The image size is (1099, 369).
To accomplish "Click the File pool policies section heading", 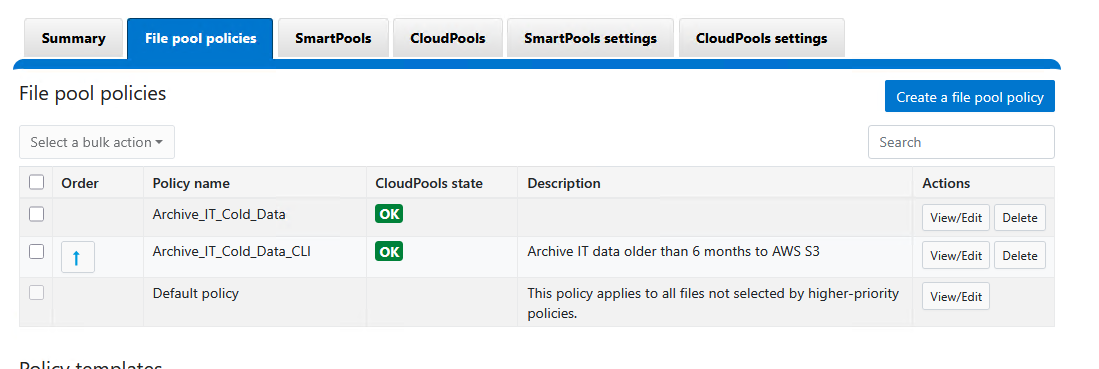I will pyautogui.click(x=93, y=93).
